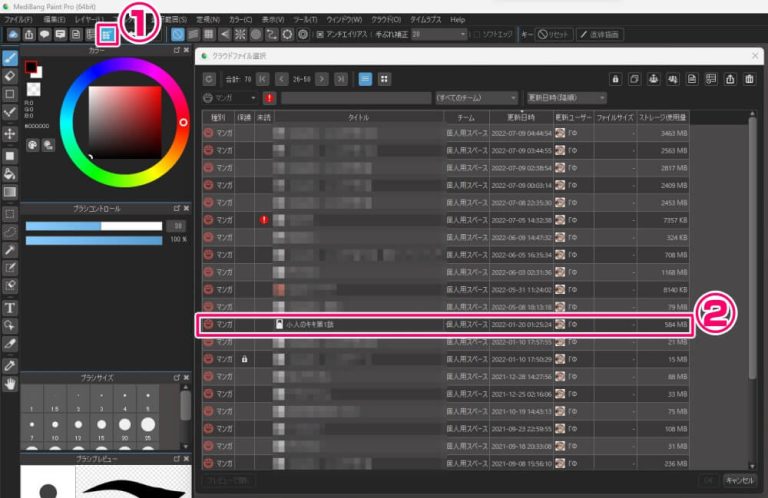768x498 pixels.
Task: Go to next page of files
Action: pos(323,78)
